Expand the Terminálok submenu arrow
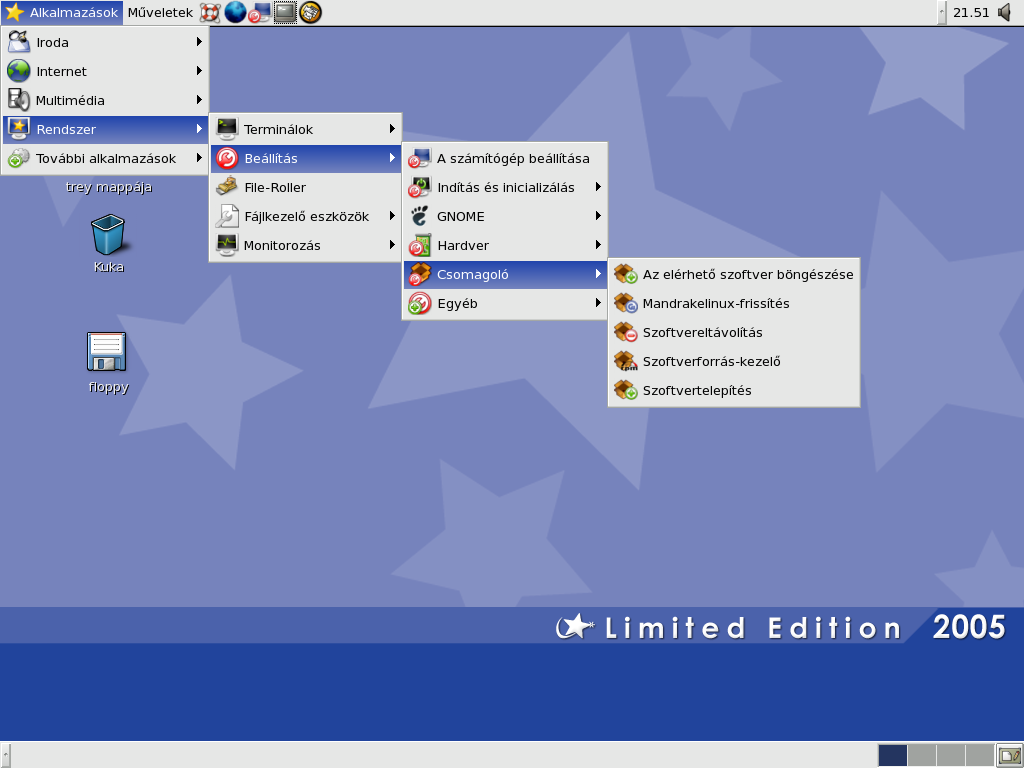The image size is (1024, 768). pos(392,129)
